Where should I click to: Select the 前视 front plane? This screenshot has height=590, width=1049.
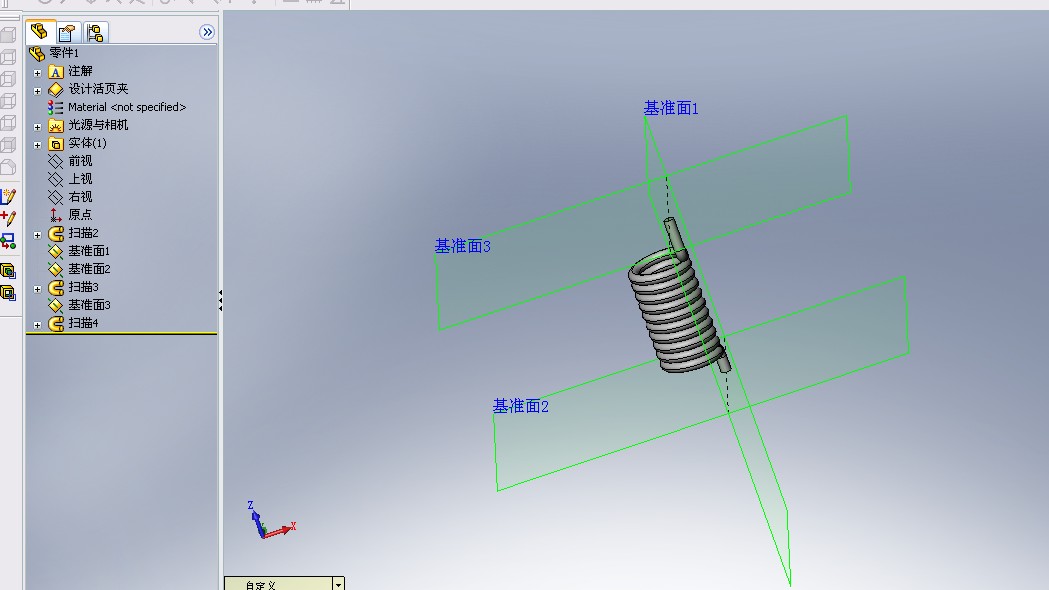coord(80,161)
